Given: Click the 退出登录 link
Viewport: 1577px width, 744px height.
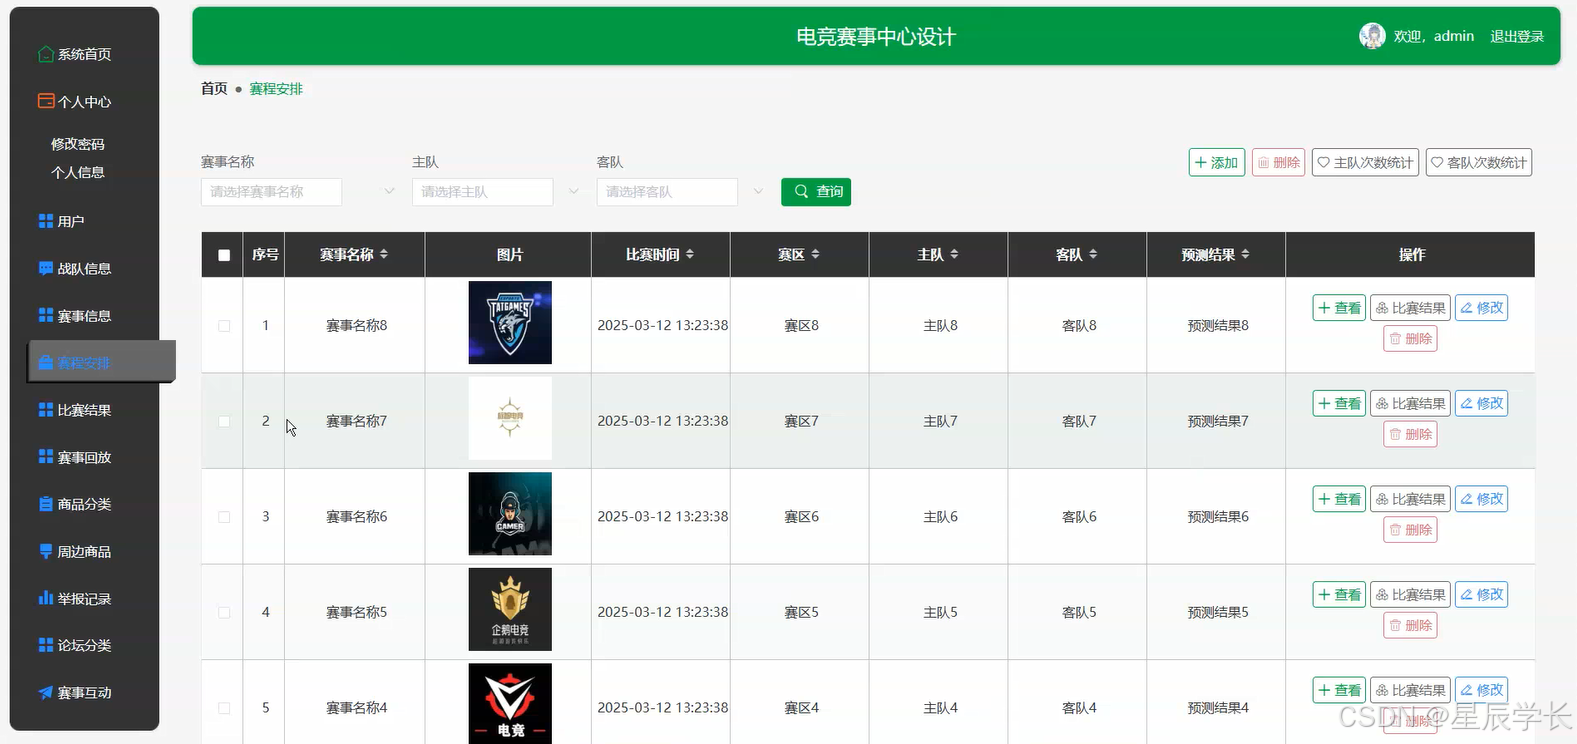Looking at the screenshot, I should pos(1517,36).
